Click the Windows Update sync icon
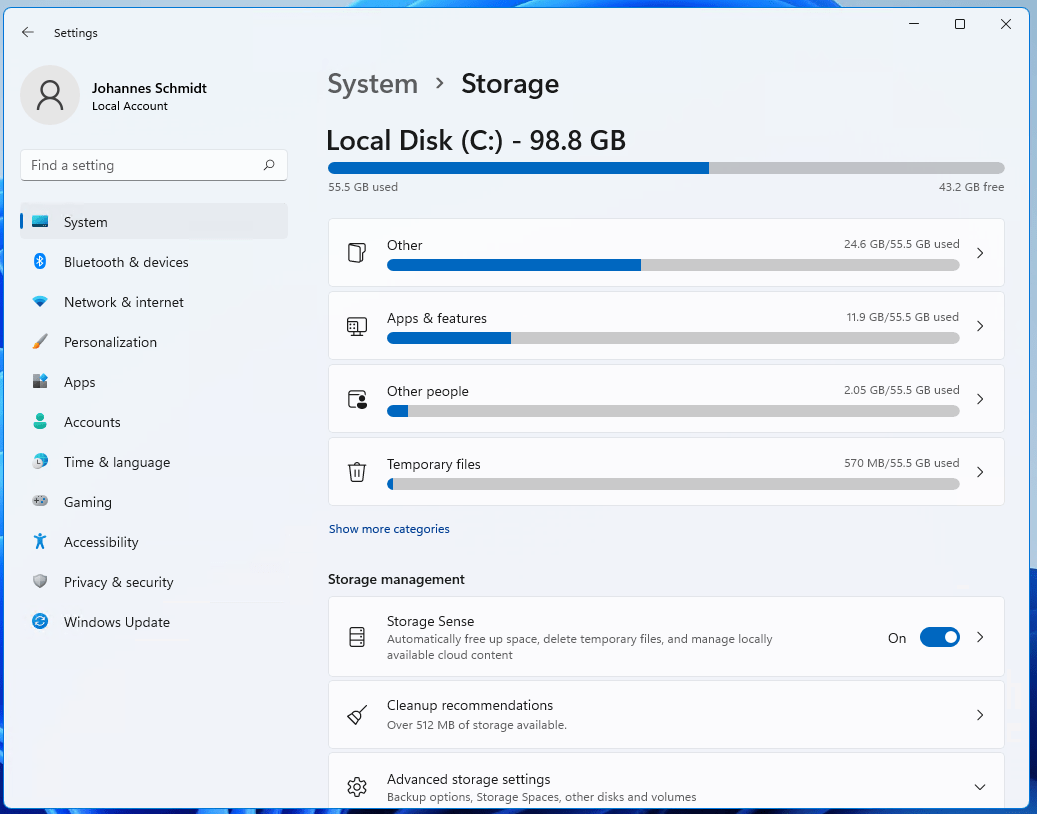The height and width of the screenshot is (814, 1037). click(40, 622)
